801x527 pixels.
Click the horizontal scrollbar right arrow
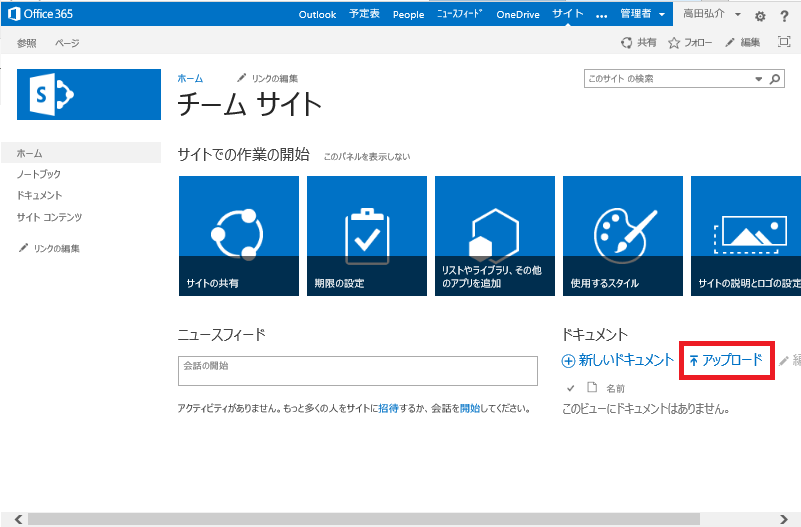(x=784, y=519)
